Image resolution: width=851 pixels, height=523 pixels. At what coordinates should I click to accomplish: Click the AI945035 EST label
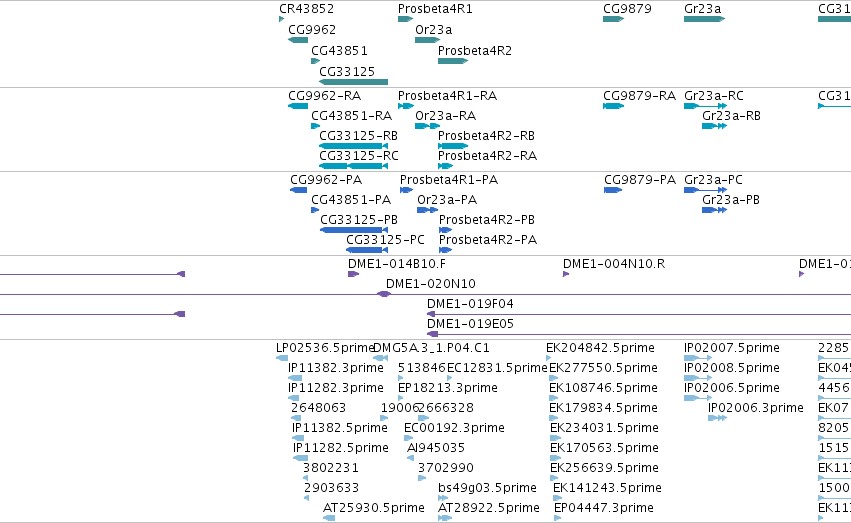tap(436, 448)
